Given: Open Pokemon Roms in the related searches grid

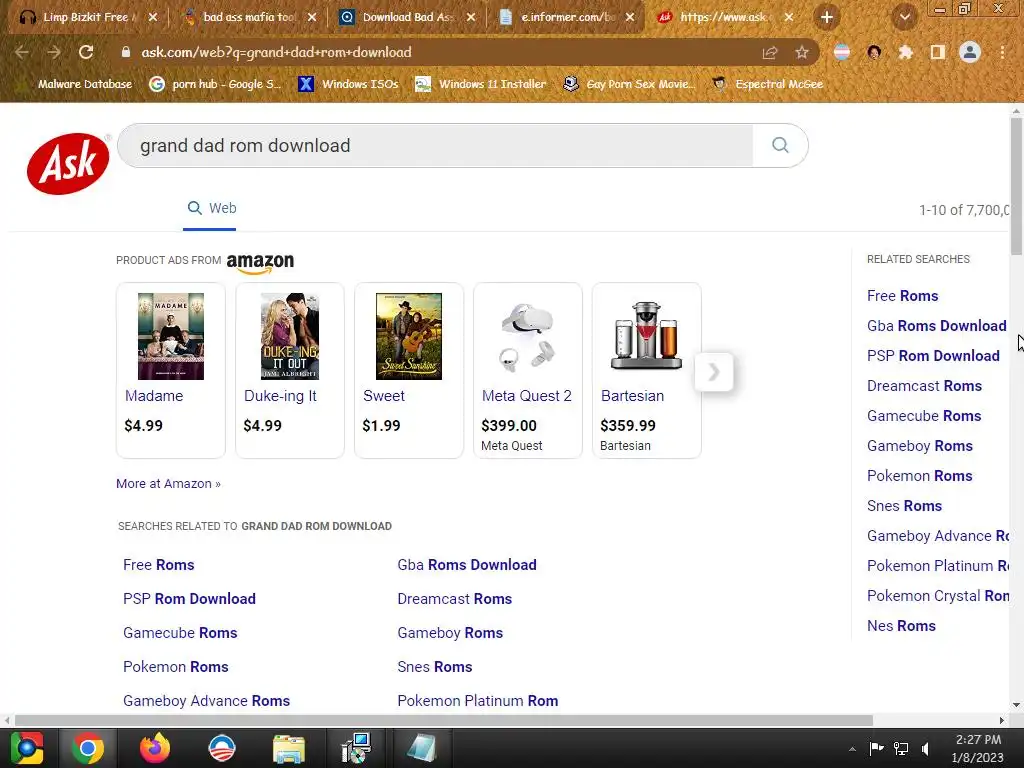Looking at the screenshot, I should click(176, 667).
